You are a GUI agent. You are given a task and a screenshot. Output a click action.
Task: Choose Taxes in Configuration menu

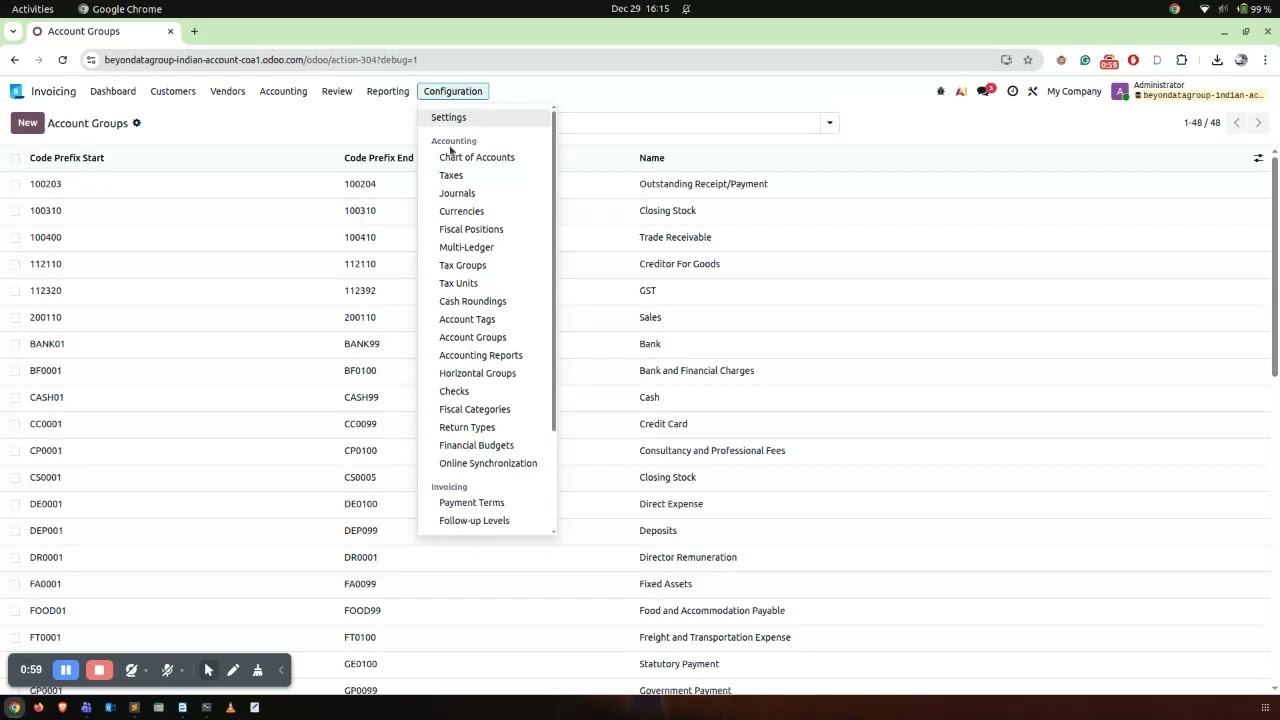[451, 175]
